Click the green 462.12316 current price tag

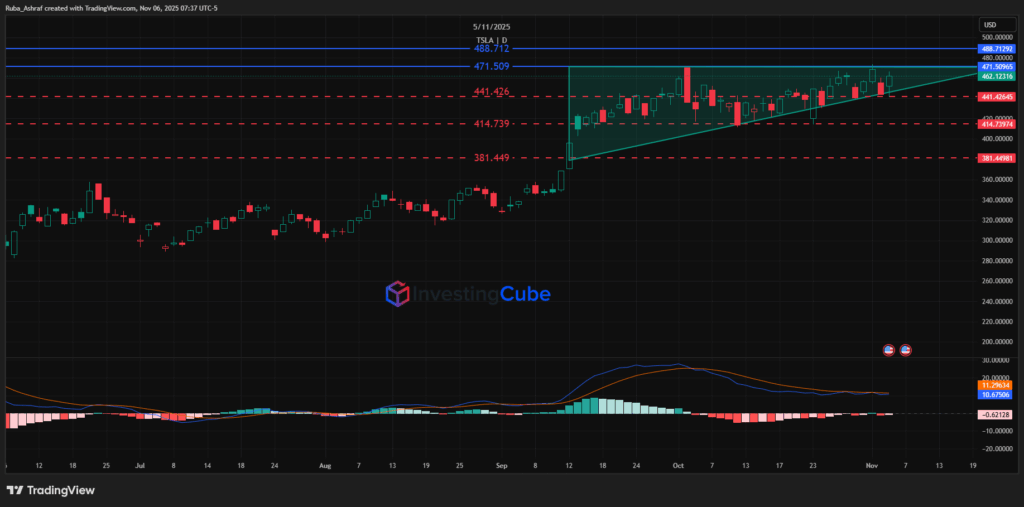[998, 75]
